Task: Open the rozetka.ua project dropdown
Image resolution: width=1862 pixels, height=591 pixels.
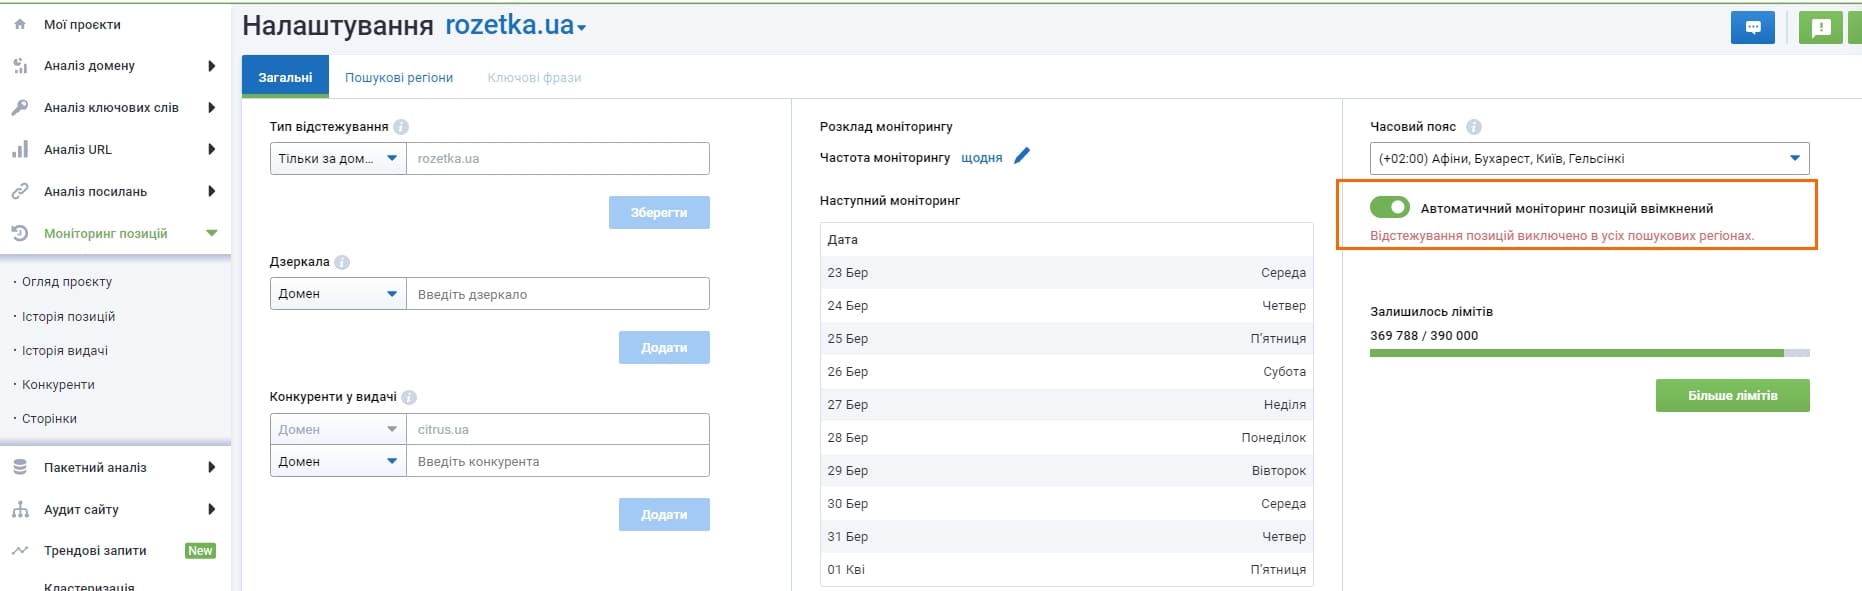Action: click(515, 26)
